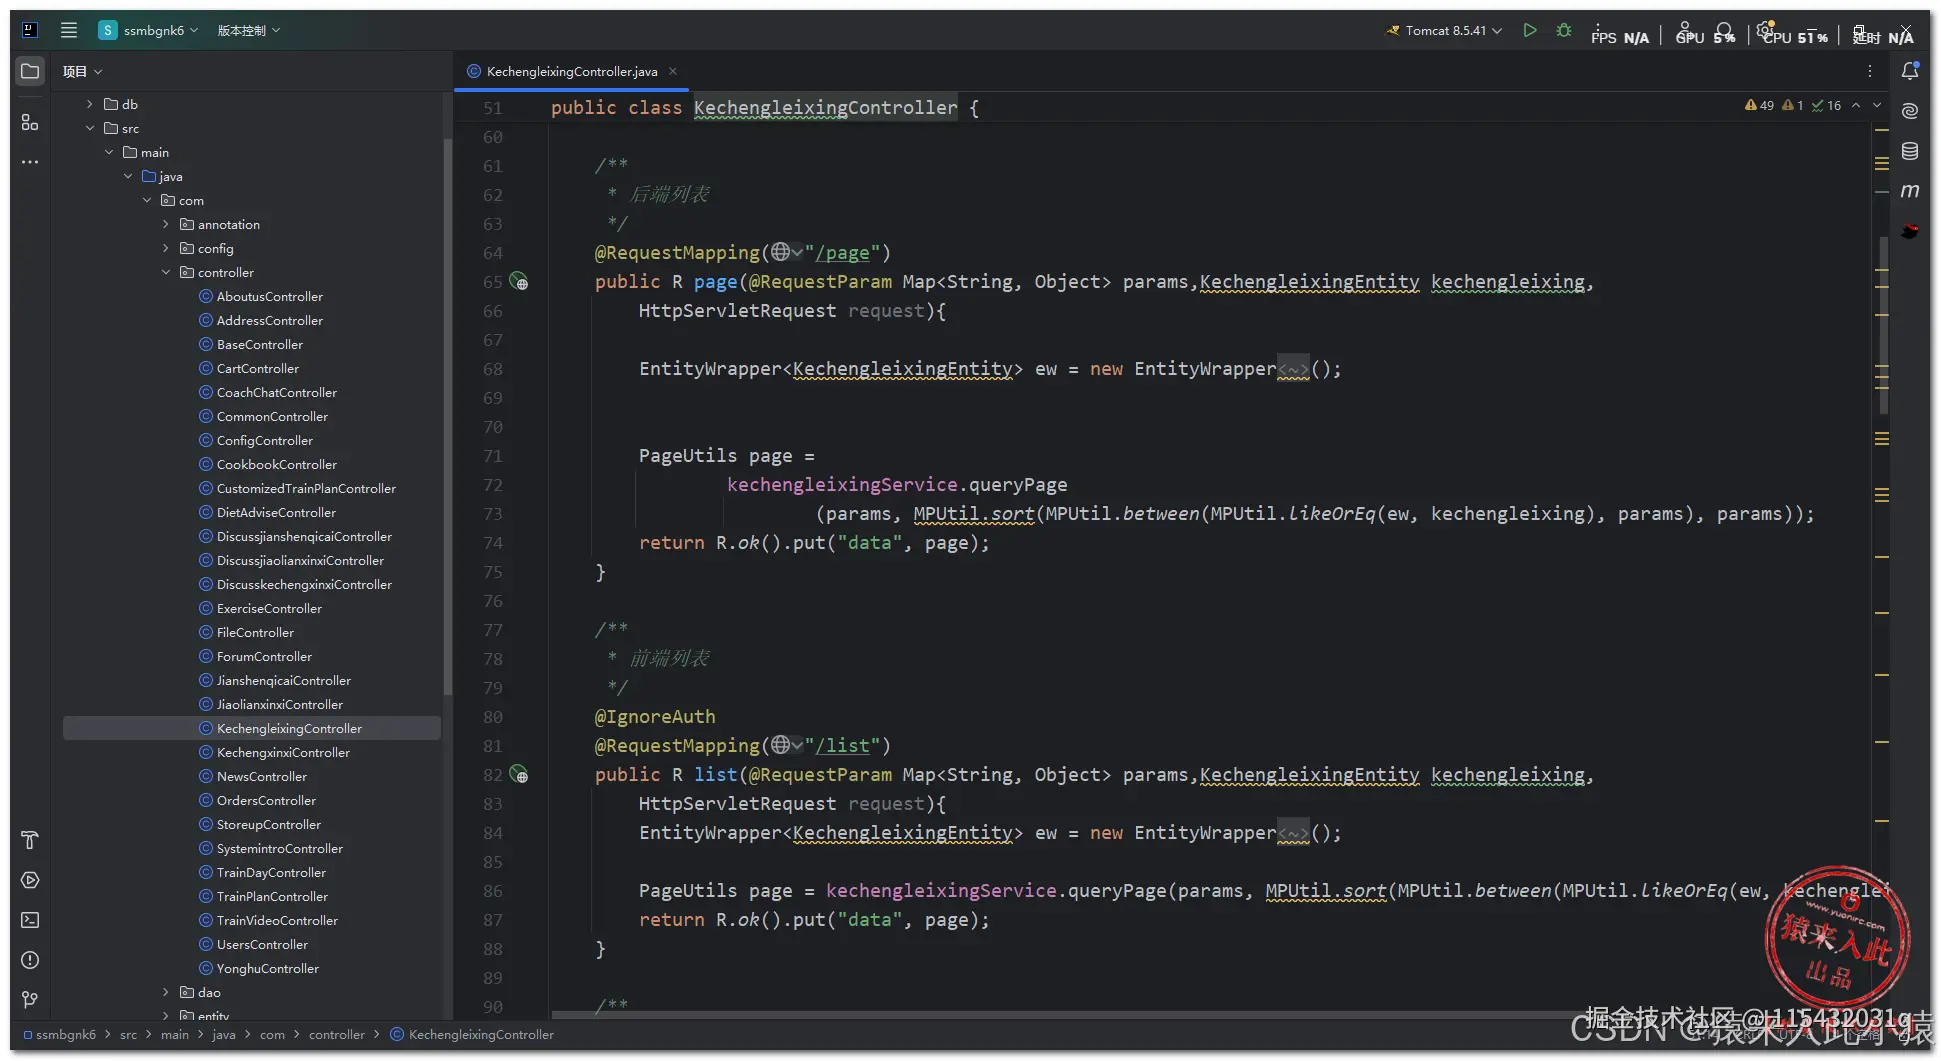Viewport: 1941px width, 1061px height.
Task: Open the Build hammer tool window
Action: point(30,840)
